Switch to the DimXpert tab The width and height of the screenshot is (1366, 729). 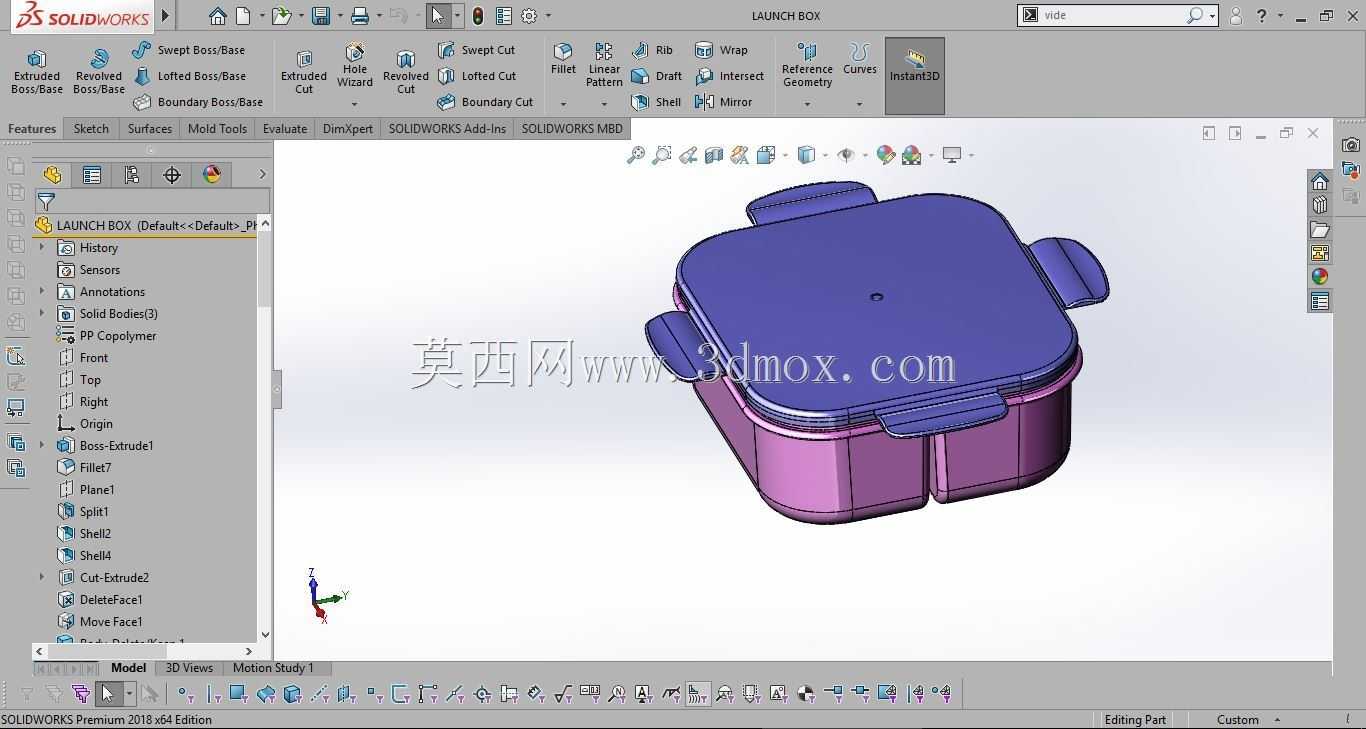tap(348, 129)
